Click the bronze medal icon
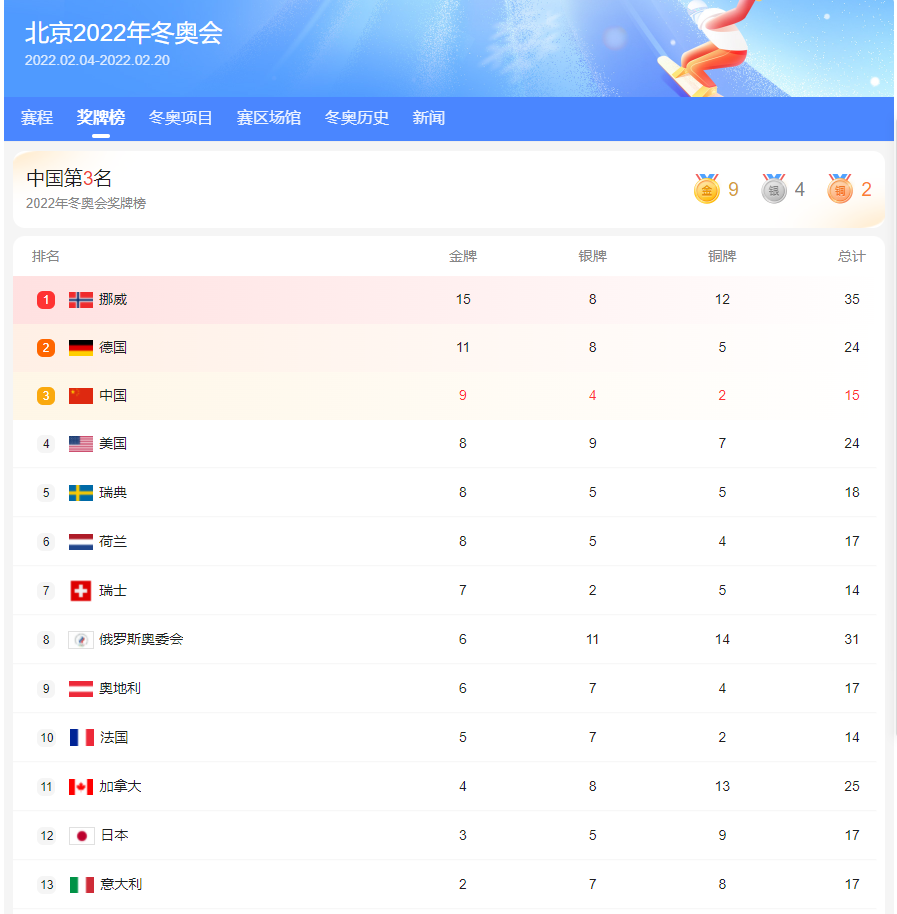 [x=840, y=188]
